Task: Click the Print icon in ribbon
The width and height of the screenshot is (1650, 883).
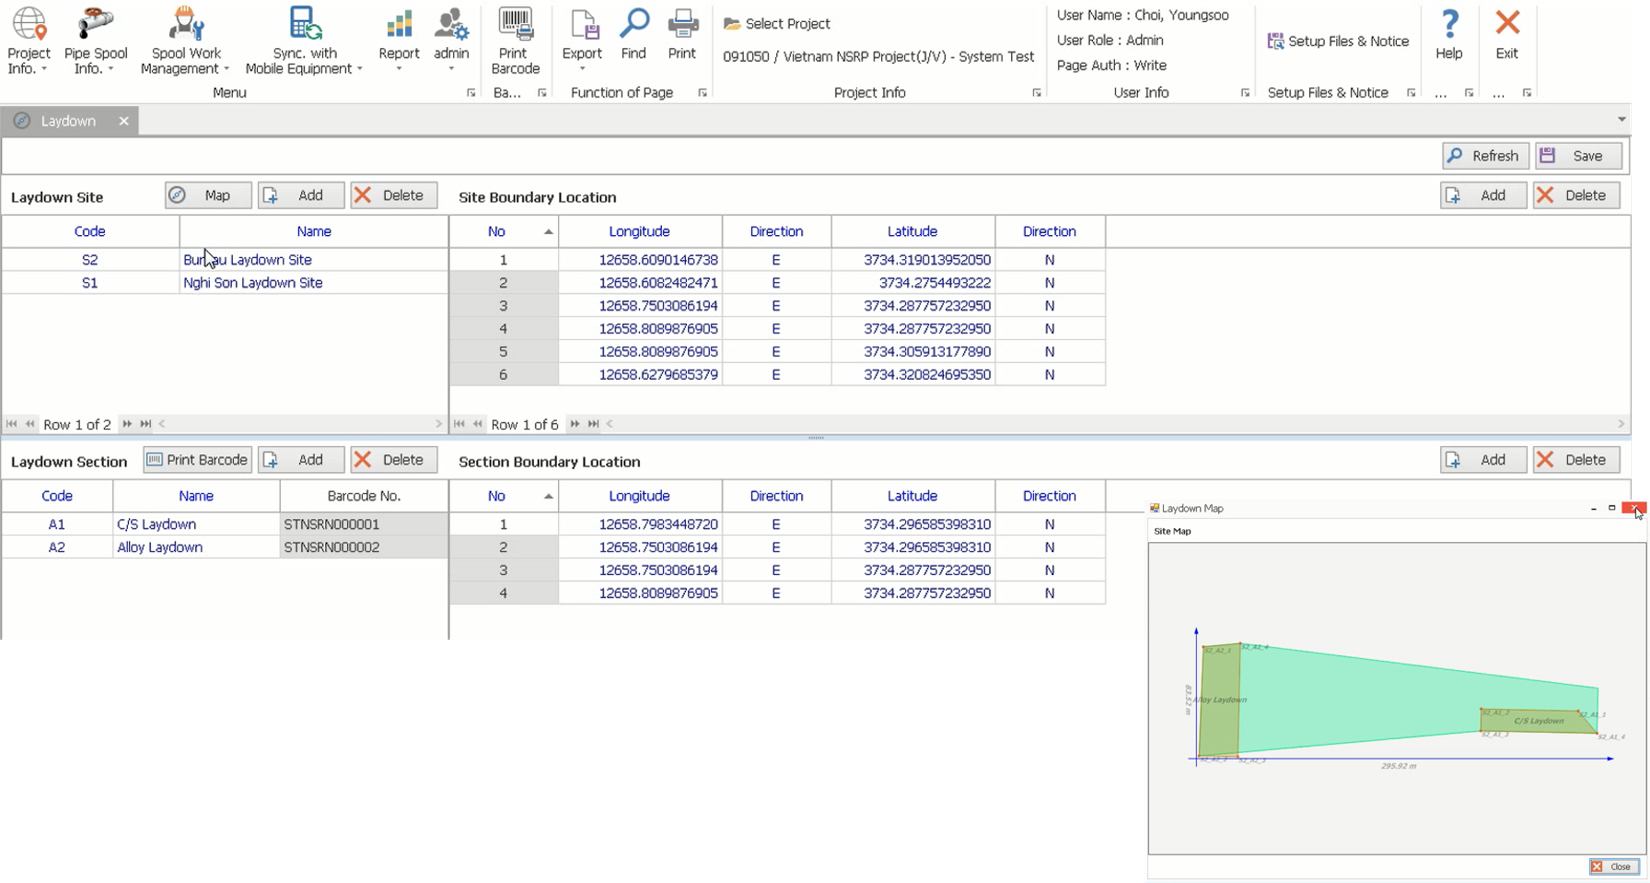Action: tap(682, 24)
